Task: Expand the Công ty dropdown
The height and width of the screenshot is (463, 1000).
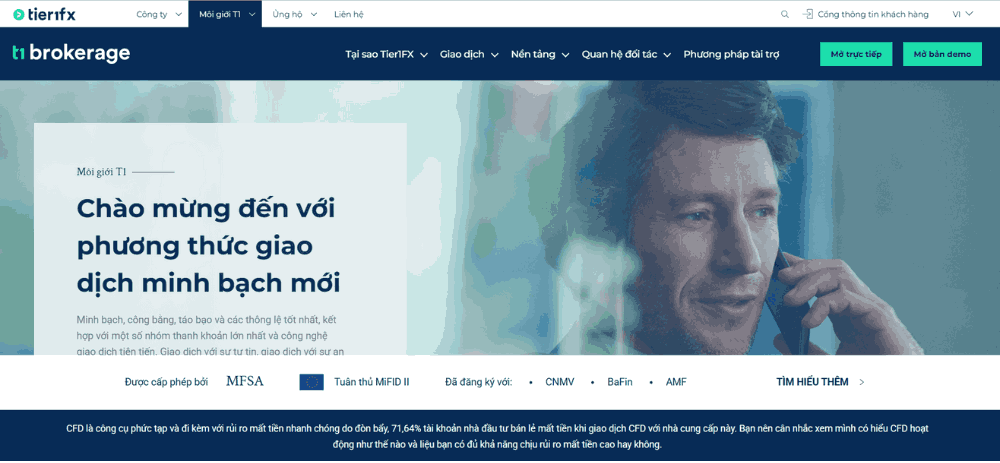Action: tap(159, 14)
